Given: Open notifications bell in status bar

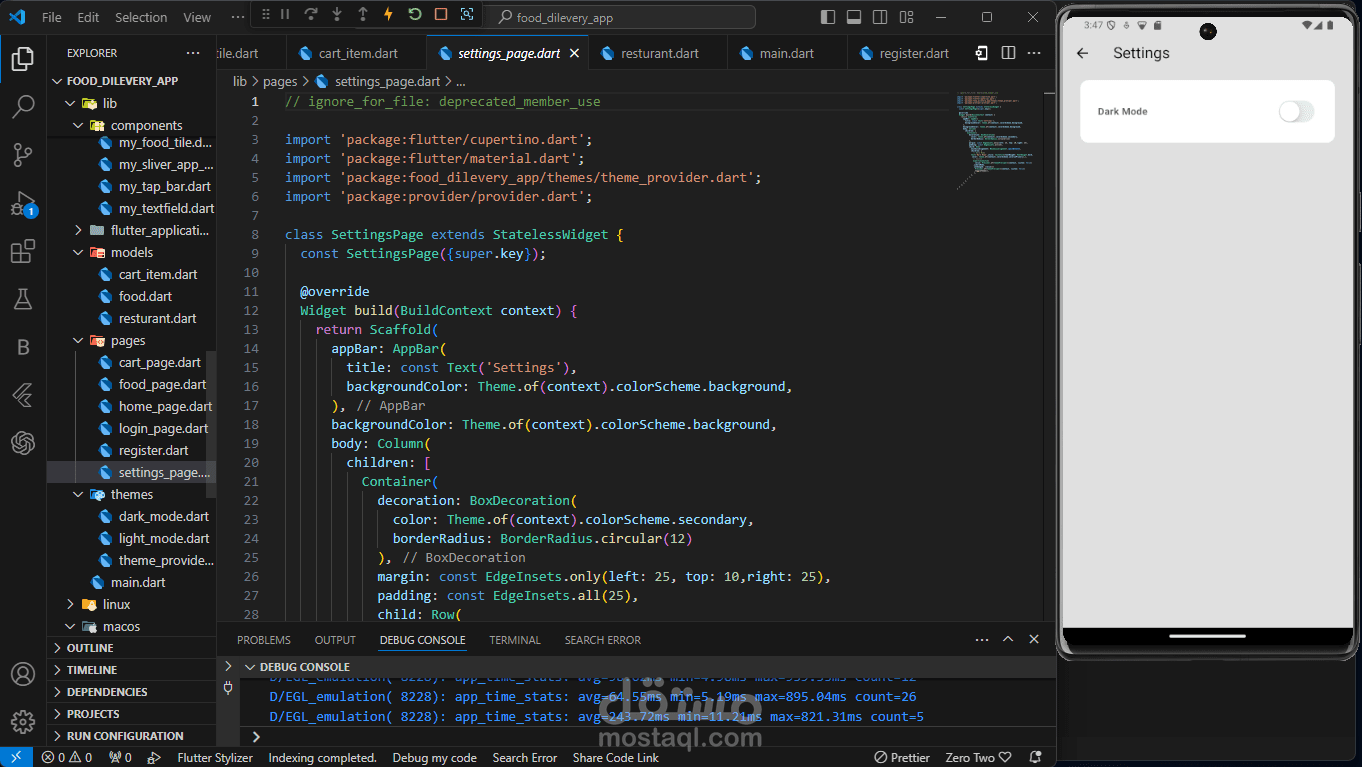Looking at the screenshot, I should [1036, 757].
